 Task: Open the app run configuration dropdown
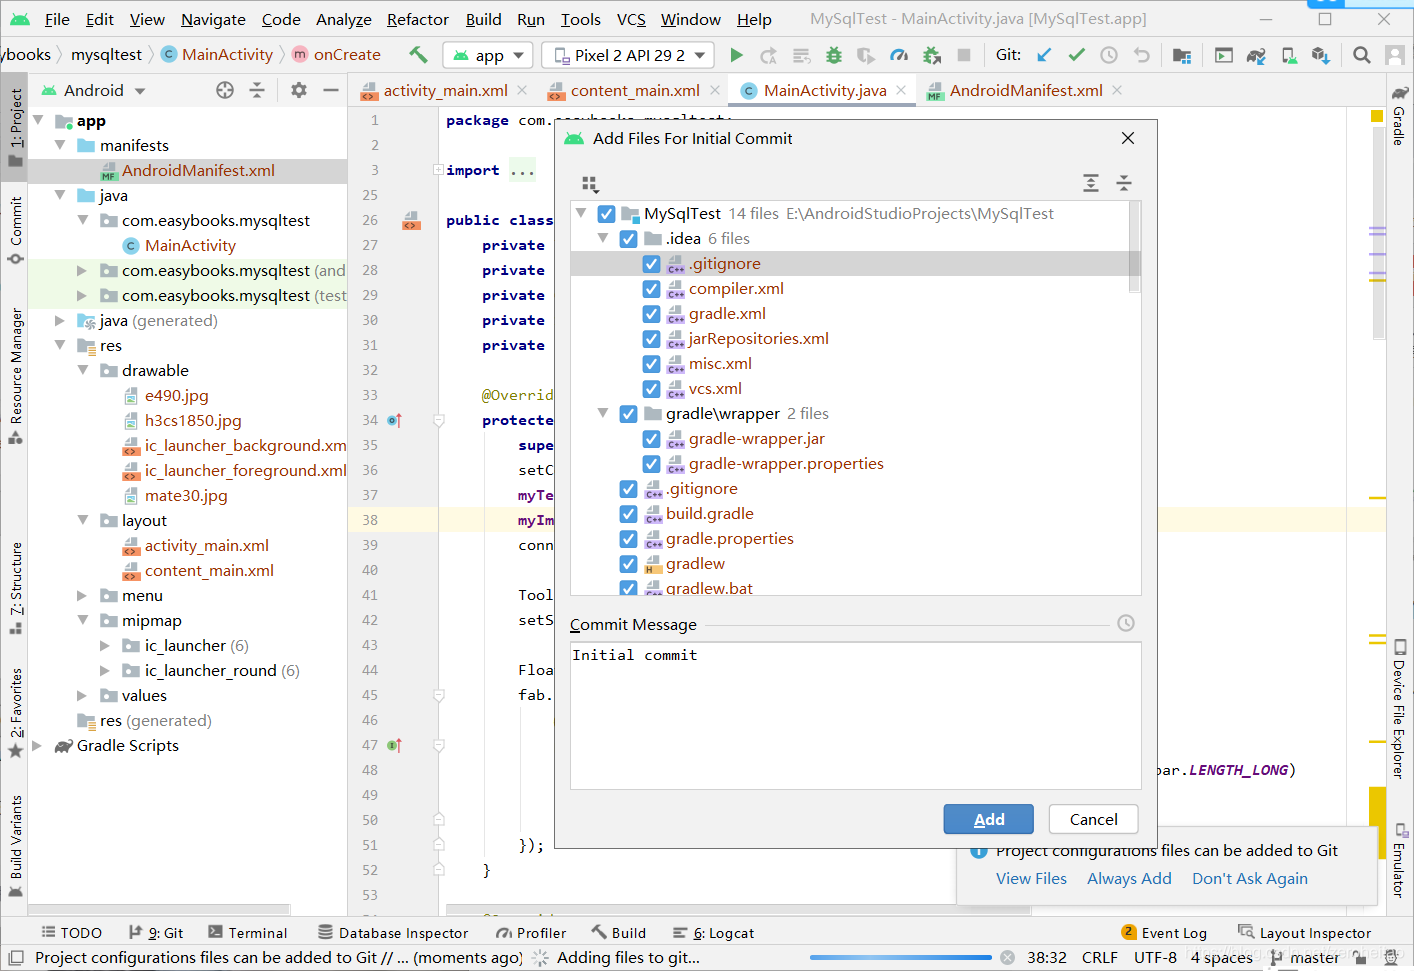(x=487, y=55)
